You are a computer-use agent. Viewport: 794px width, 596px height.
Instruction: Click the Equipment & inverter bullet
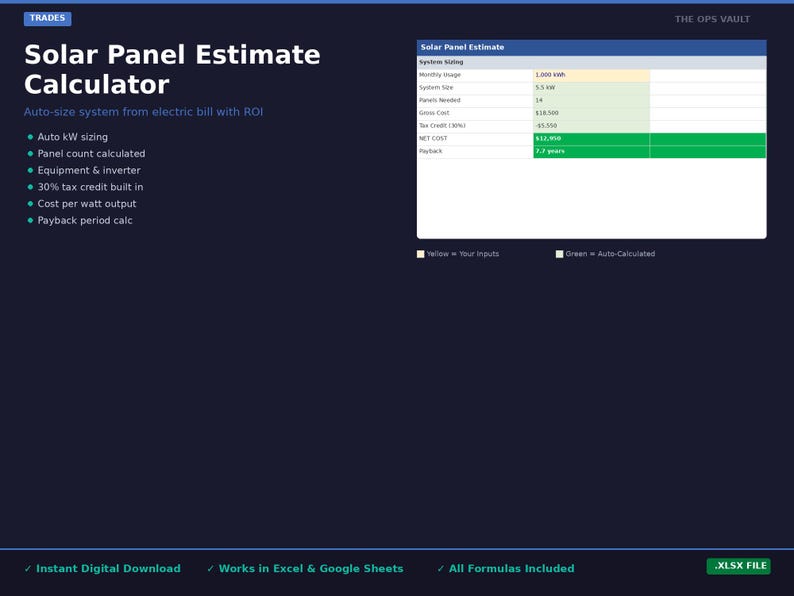(89, 170)
